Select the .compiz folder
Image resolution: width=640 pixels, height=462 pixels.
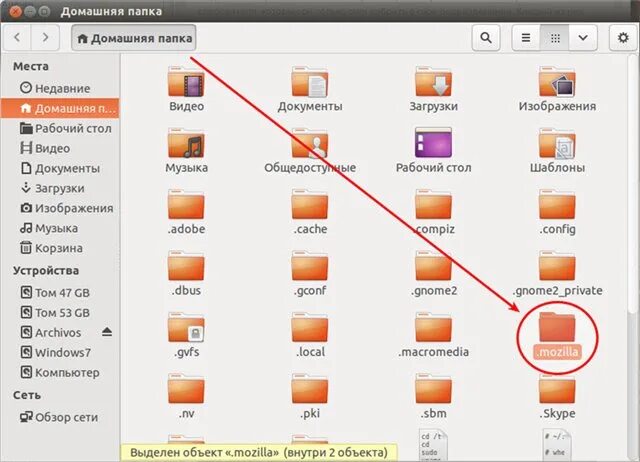(433, 205)
